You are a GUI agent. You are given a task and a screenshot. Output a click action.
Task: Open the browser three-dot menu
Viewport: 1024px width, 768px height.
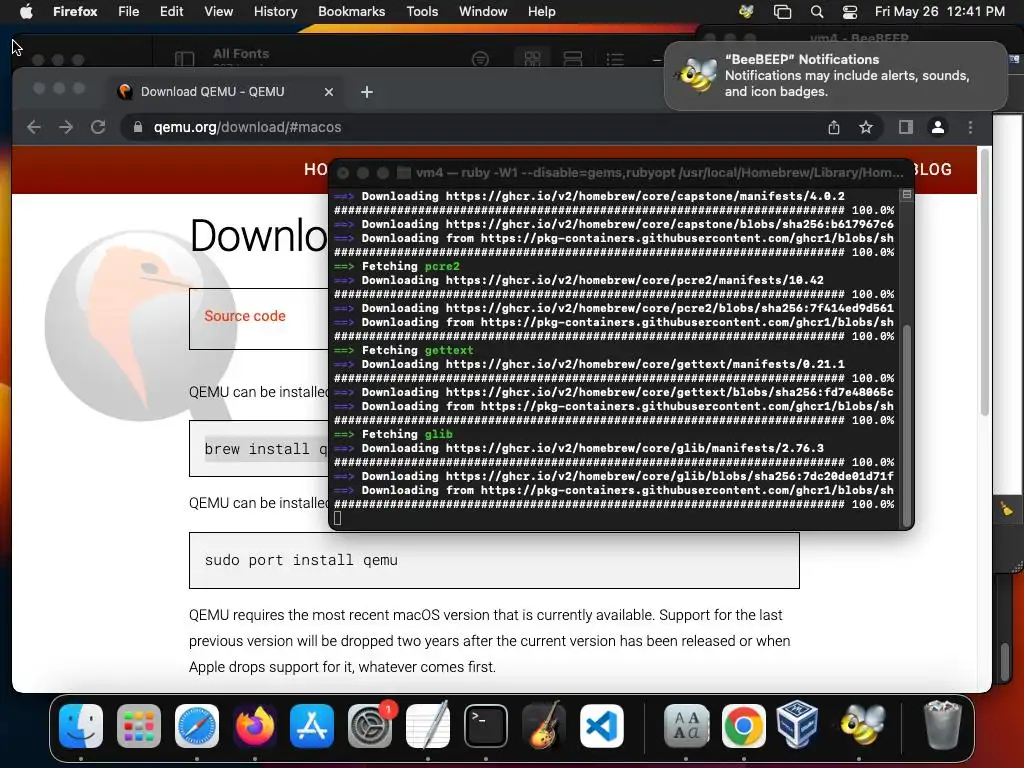(x=970, y=127)
